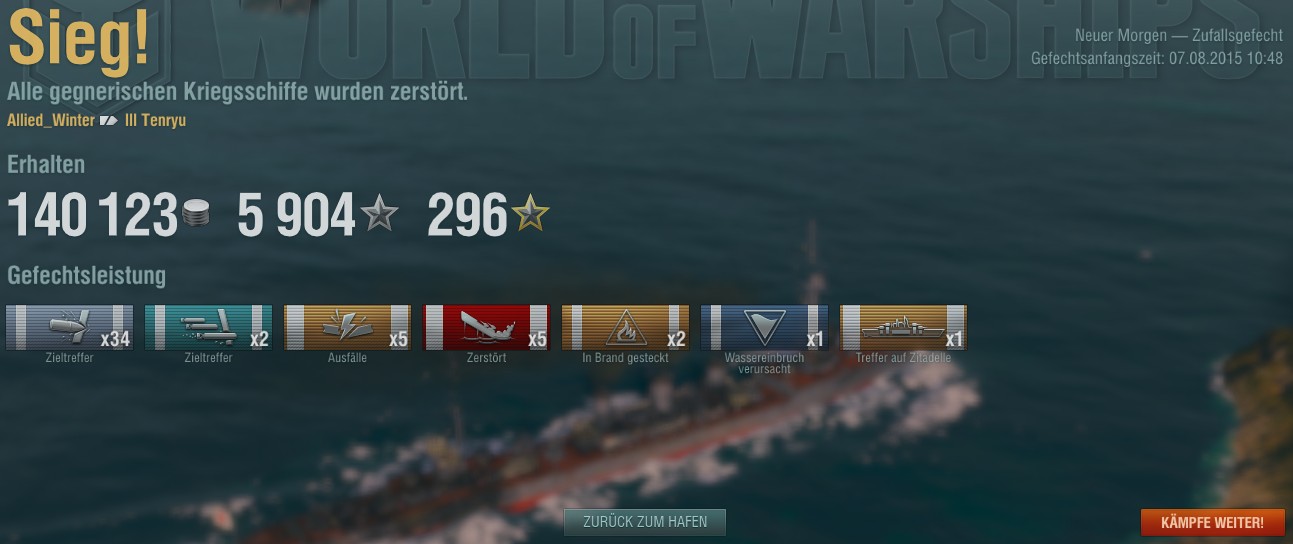Click the gray experience star icon

coord(380,214)
